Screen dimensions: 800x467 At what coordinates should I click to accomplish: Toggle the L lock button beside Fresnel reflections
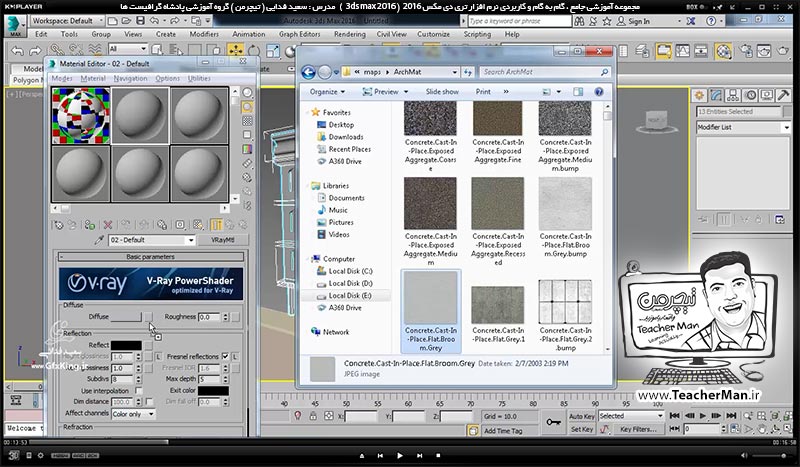(235, 356)
